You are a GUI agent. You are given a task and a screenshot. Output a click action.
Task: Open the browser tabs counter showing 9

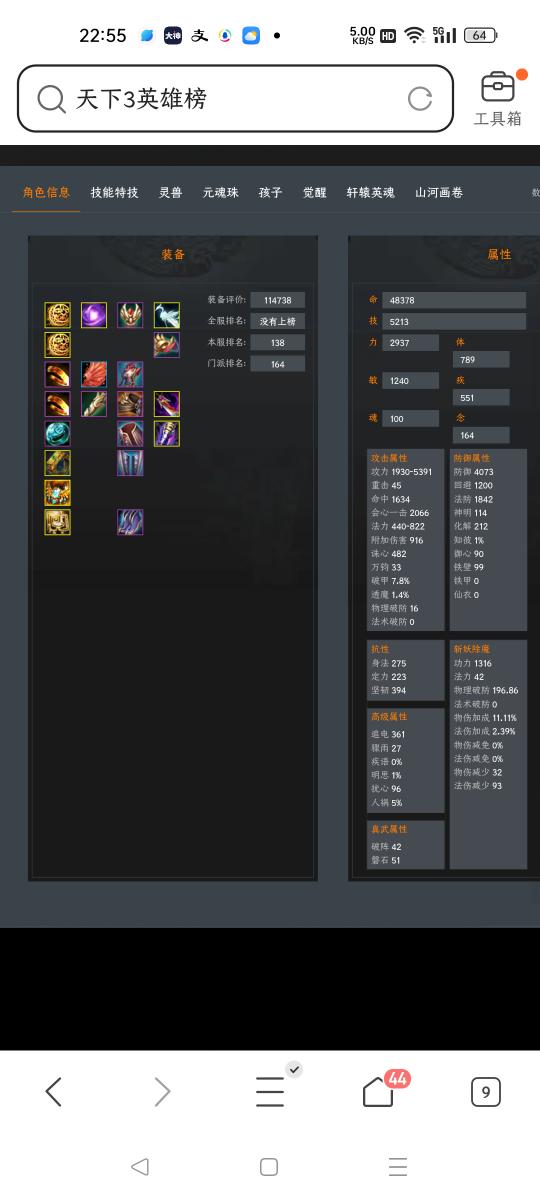click(x=485, y=1092)
